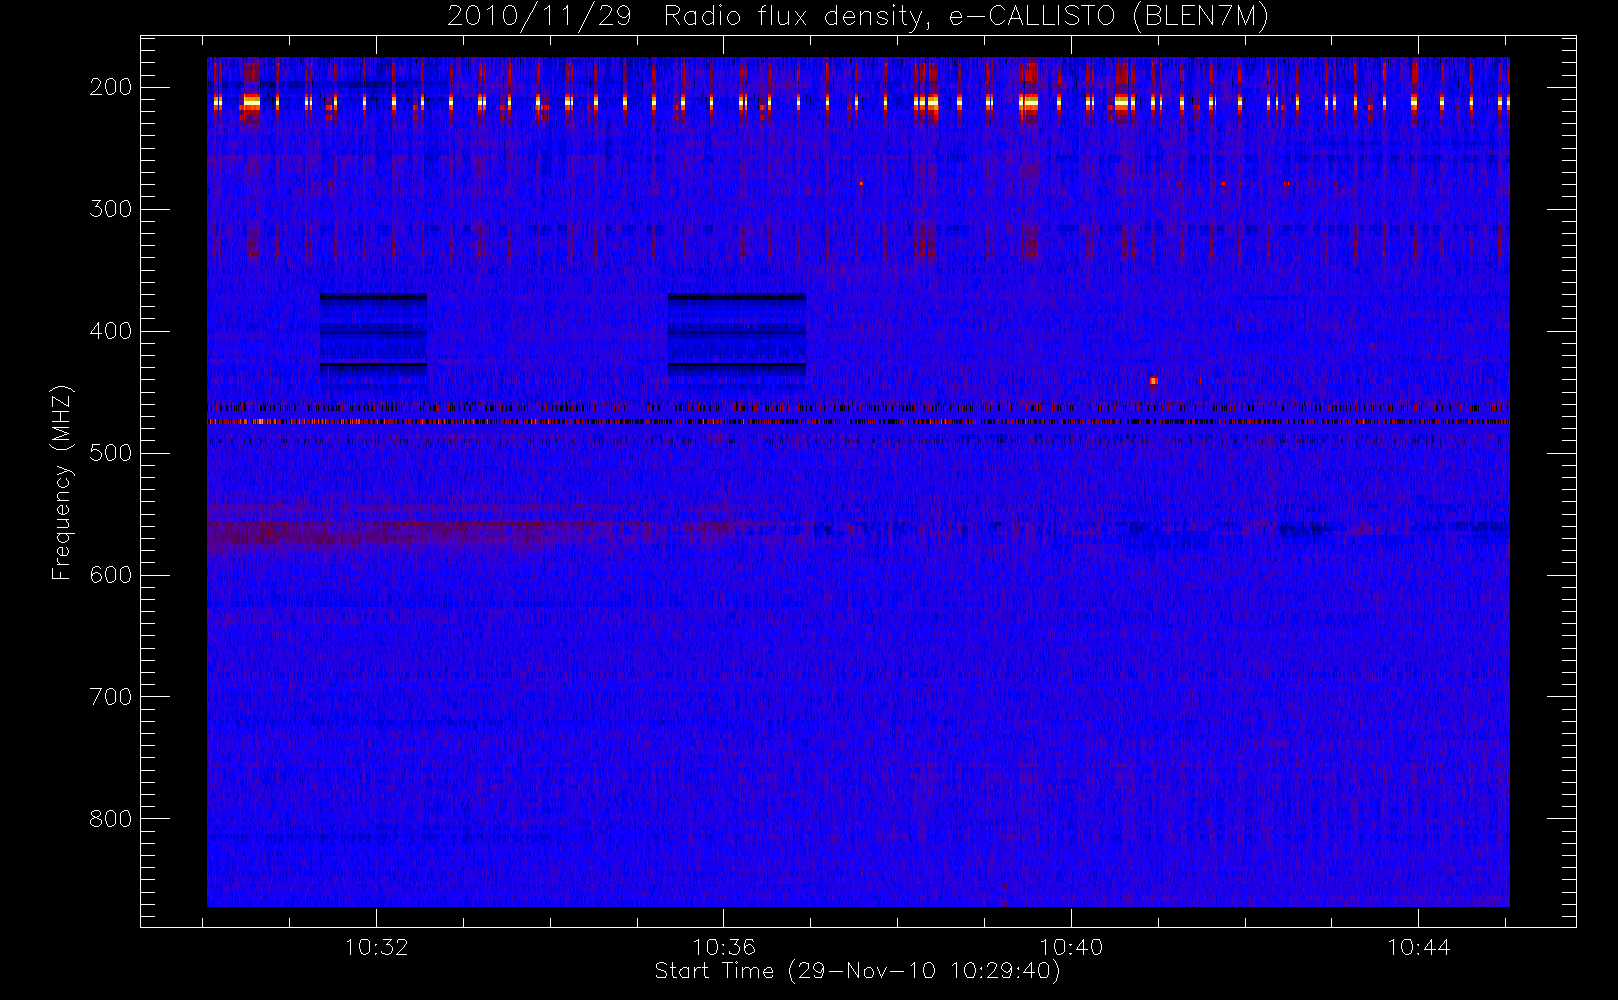Screen dimensions: 1618x1000
Task: Click the dark striped block near 10:32
Action: pos(373,333)
